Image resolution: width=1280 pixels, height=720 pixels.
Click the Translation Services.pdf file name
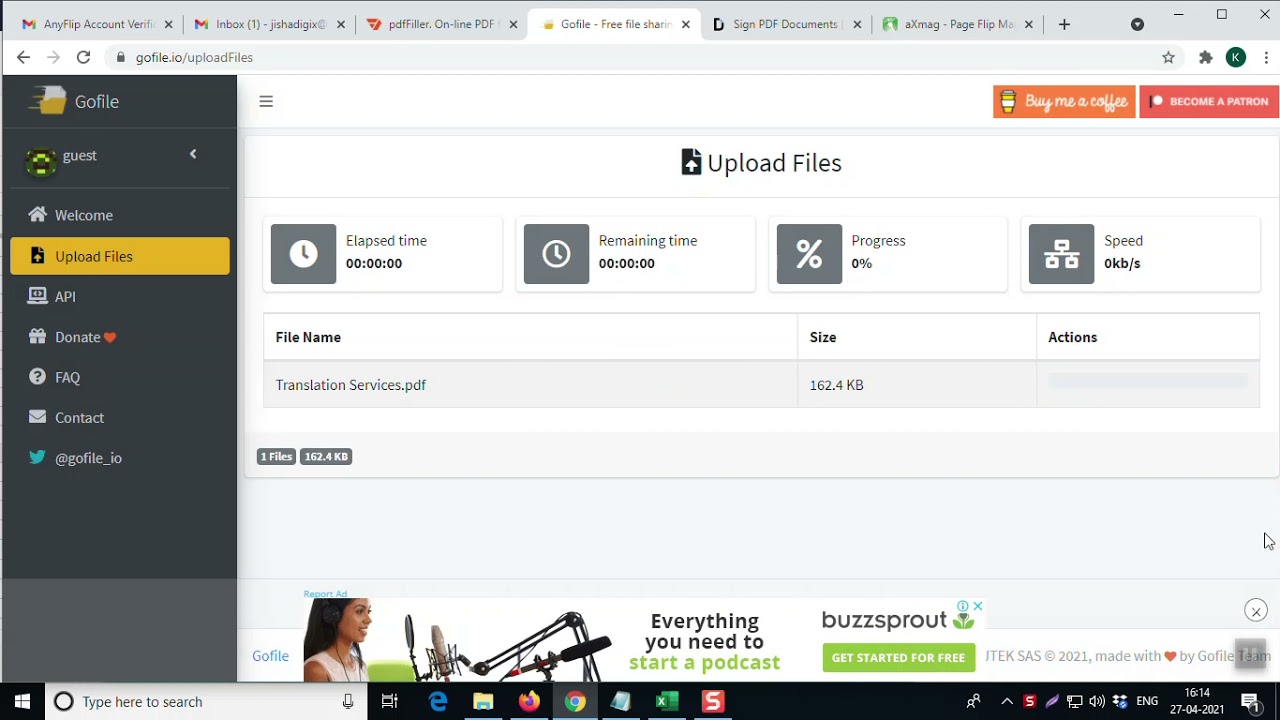(350, 385)
